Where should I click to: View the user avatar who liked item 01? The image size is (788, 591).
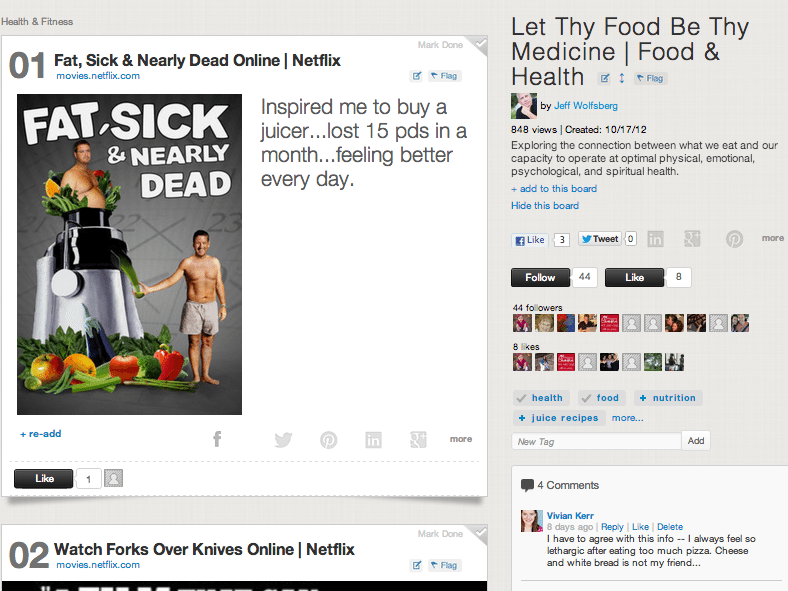[x=114, y=478]
